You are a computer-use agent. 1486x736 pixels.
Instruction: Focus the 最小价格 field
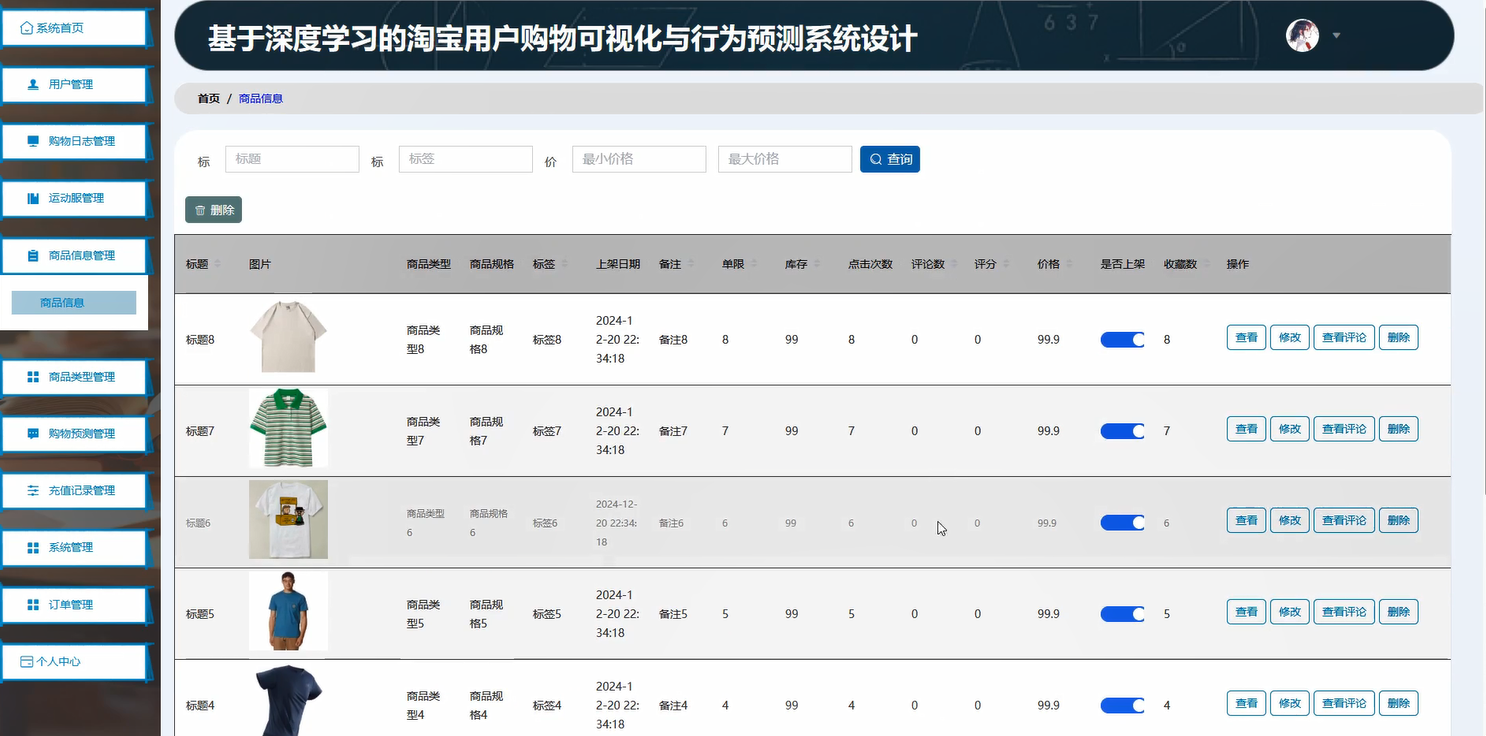[x=639, y=159]
